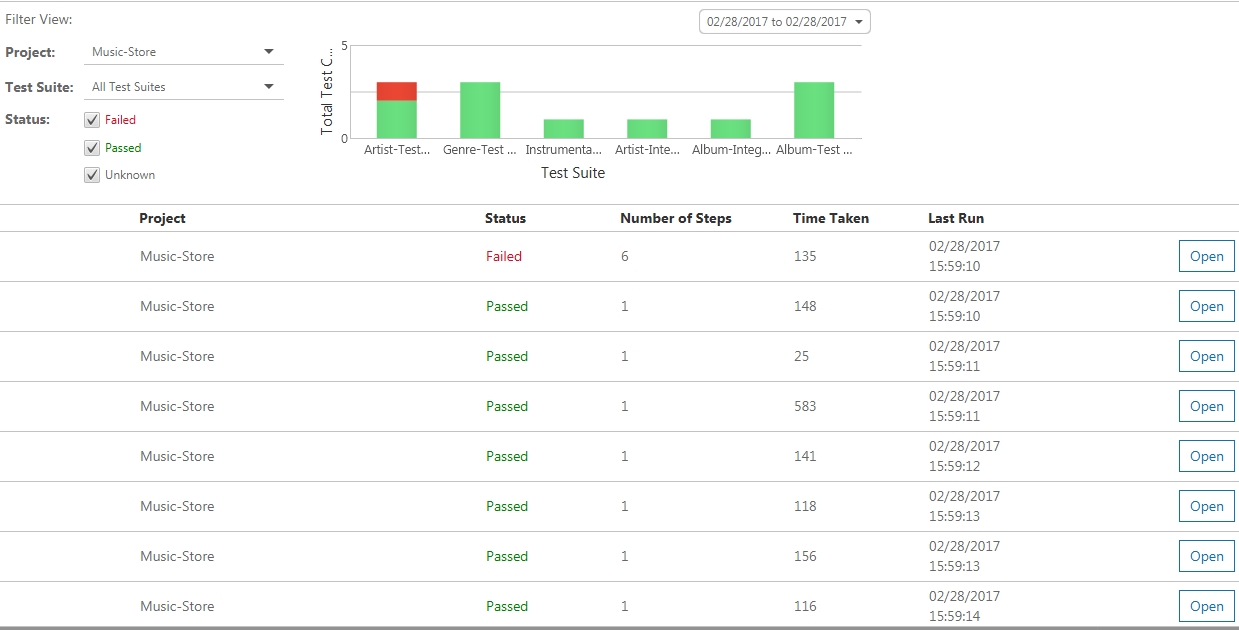Sort table by Time Taken column

tap(830, 218)
